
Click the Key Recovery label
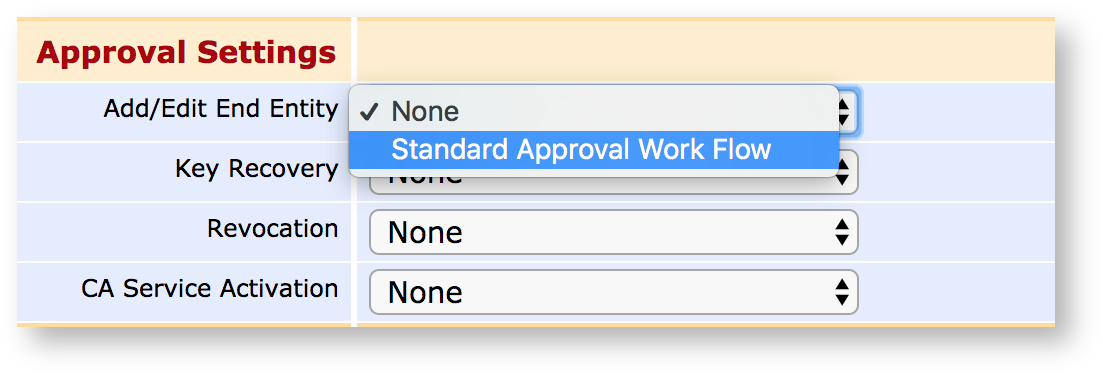click(257, 170)
